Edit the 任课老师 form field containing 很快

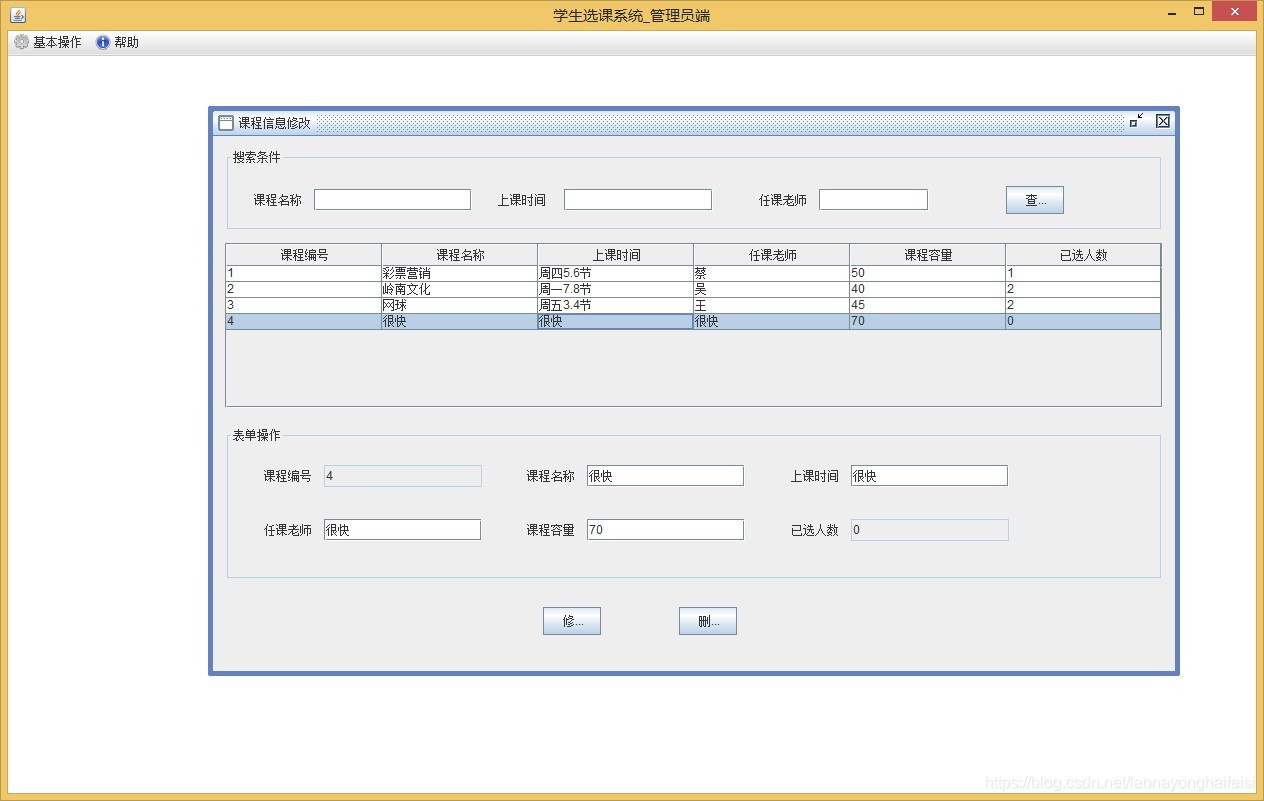402,530
